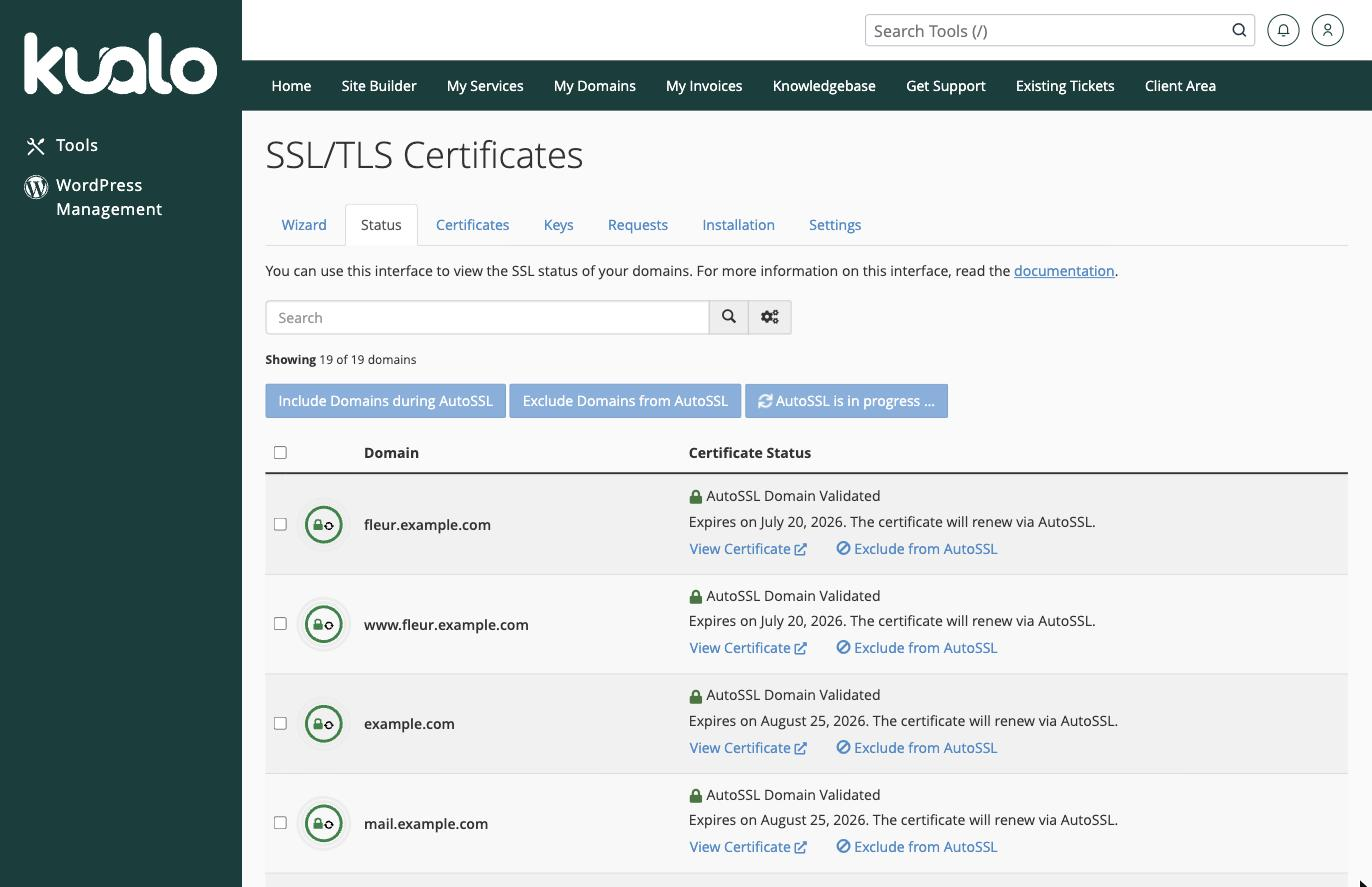Open the user account icon
Image resolution: width=1372 pixels, height=887 pixels.
coord(1327,31)
